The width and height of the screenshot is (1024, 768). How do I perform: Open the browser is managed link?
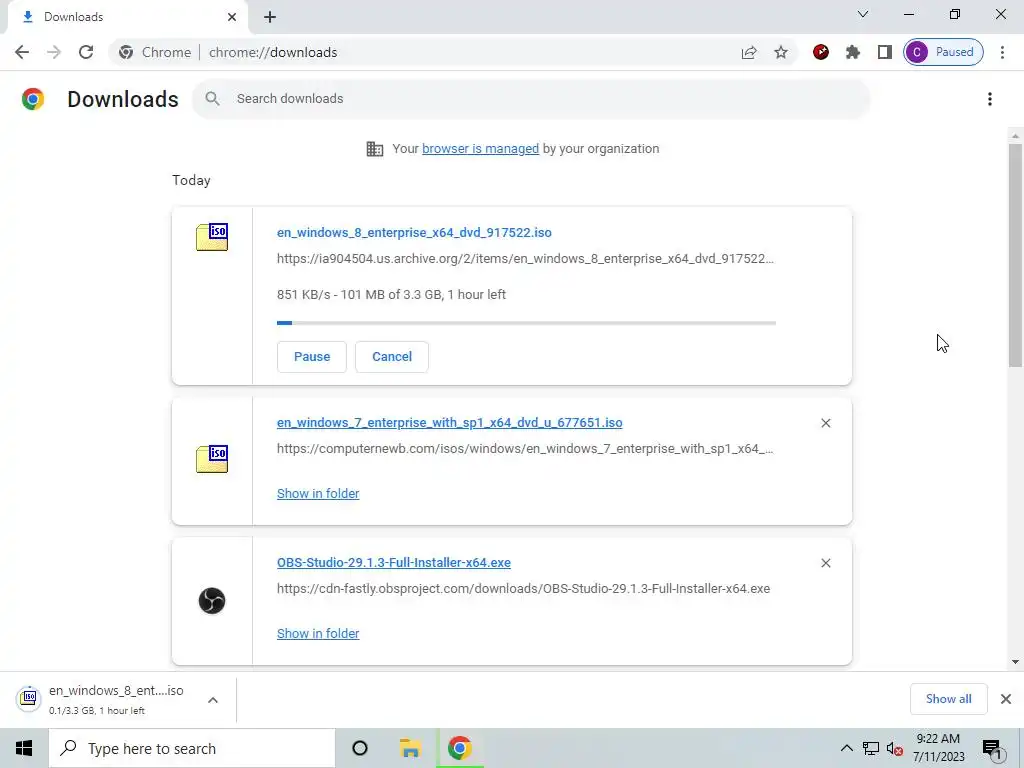(x=480, y=149)
